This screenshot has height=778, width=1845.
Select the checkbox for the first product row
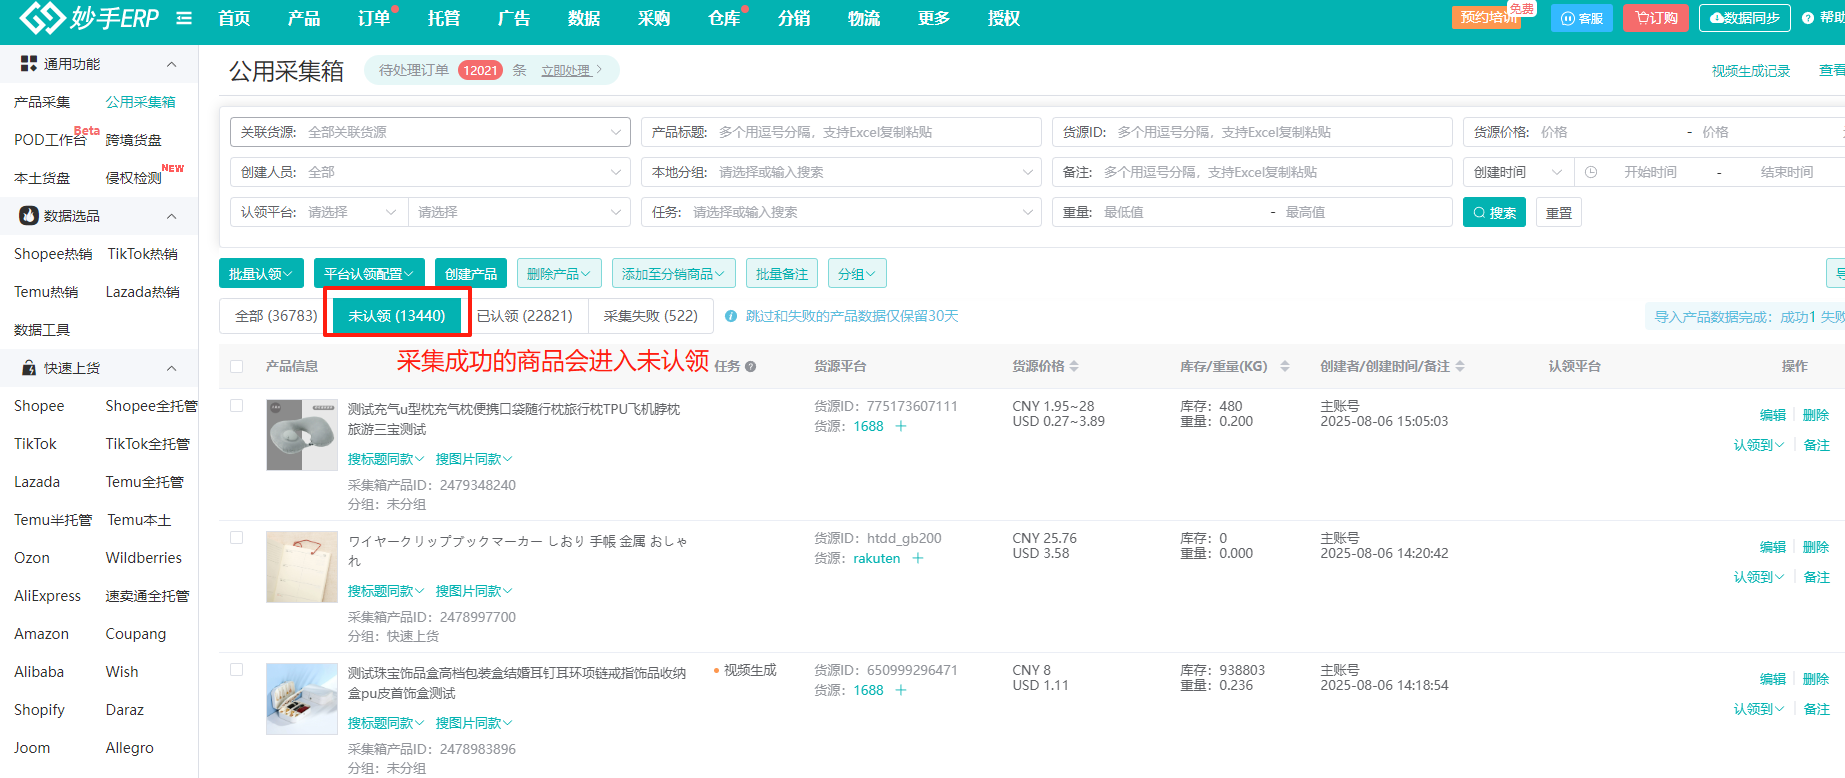click(237, 406)
